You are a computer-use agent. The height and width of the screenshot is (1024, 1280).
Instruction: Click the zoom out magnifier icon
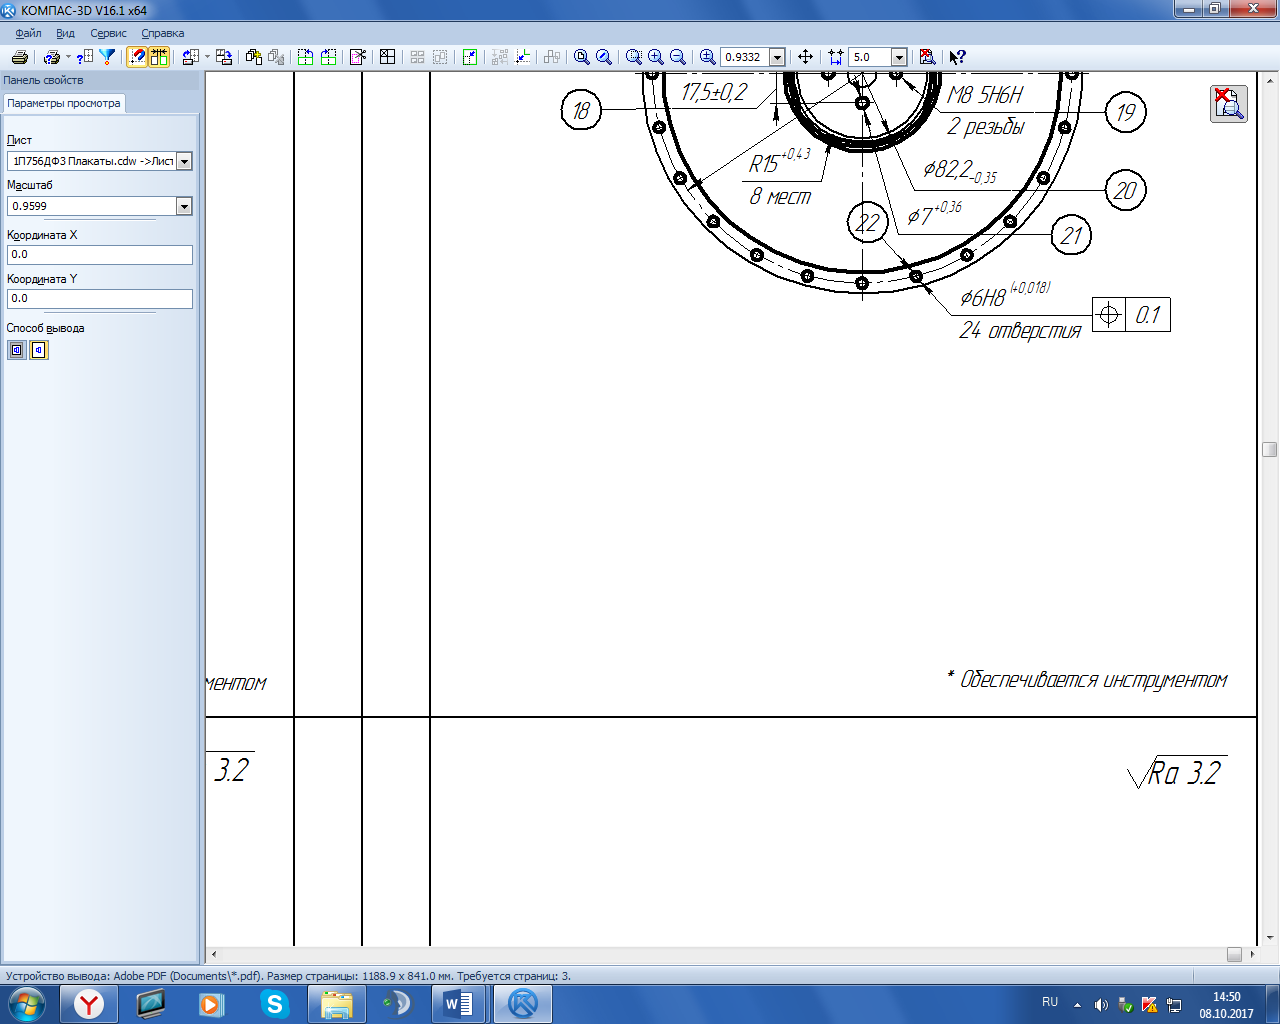pyautogui.click(x=678, y=57)
